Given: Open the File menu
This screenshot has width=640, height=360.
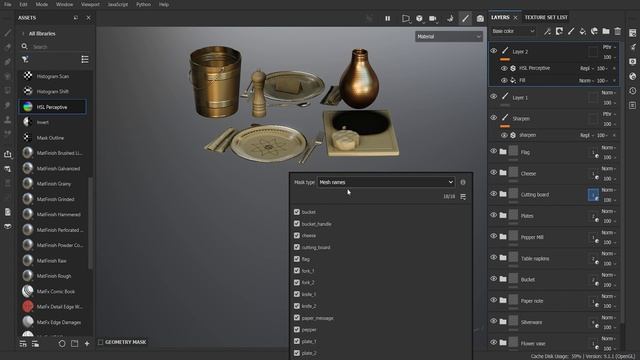Looking at the screenshot, I should click(x=8, y=4).
